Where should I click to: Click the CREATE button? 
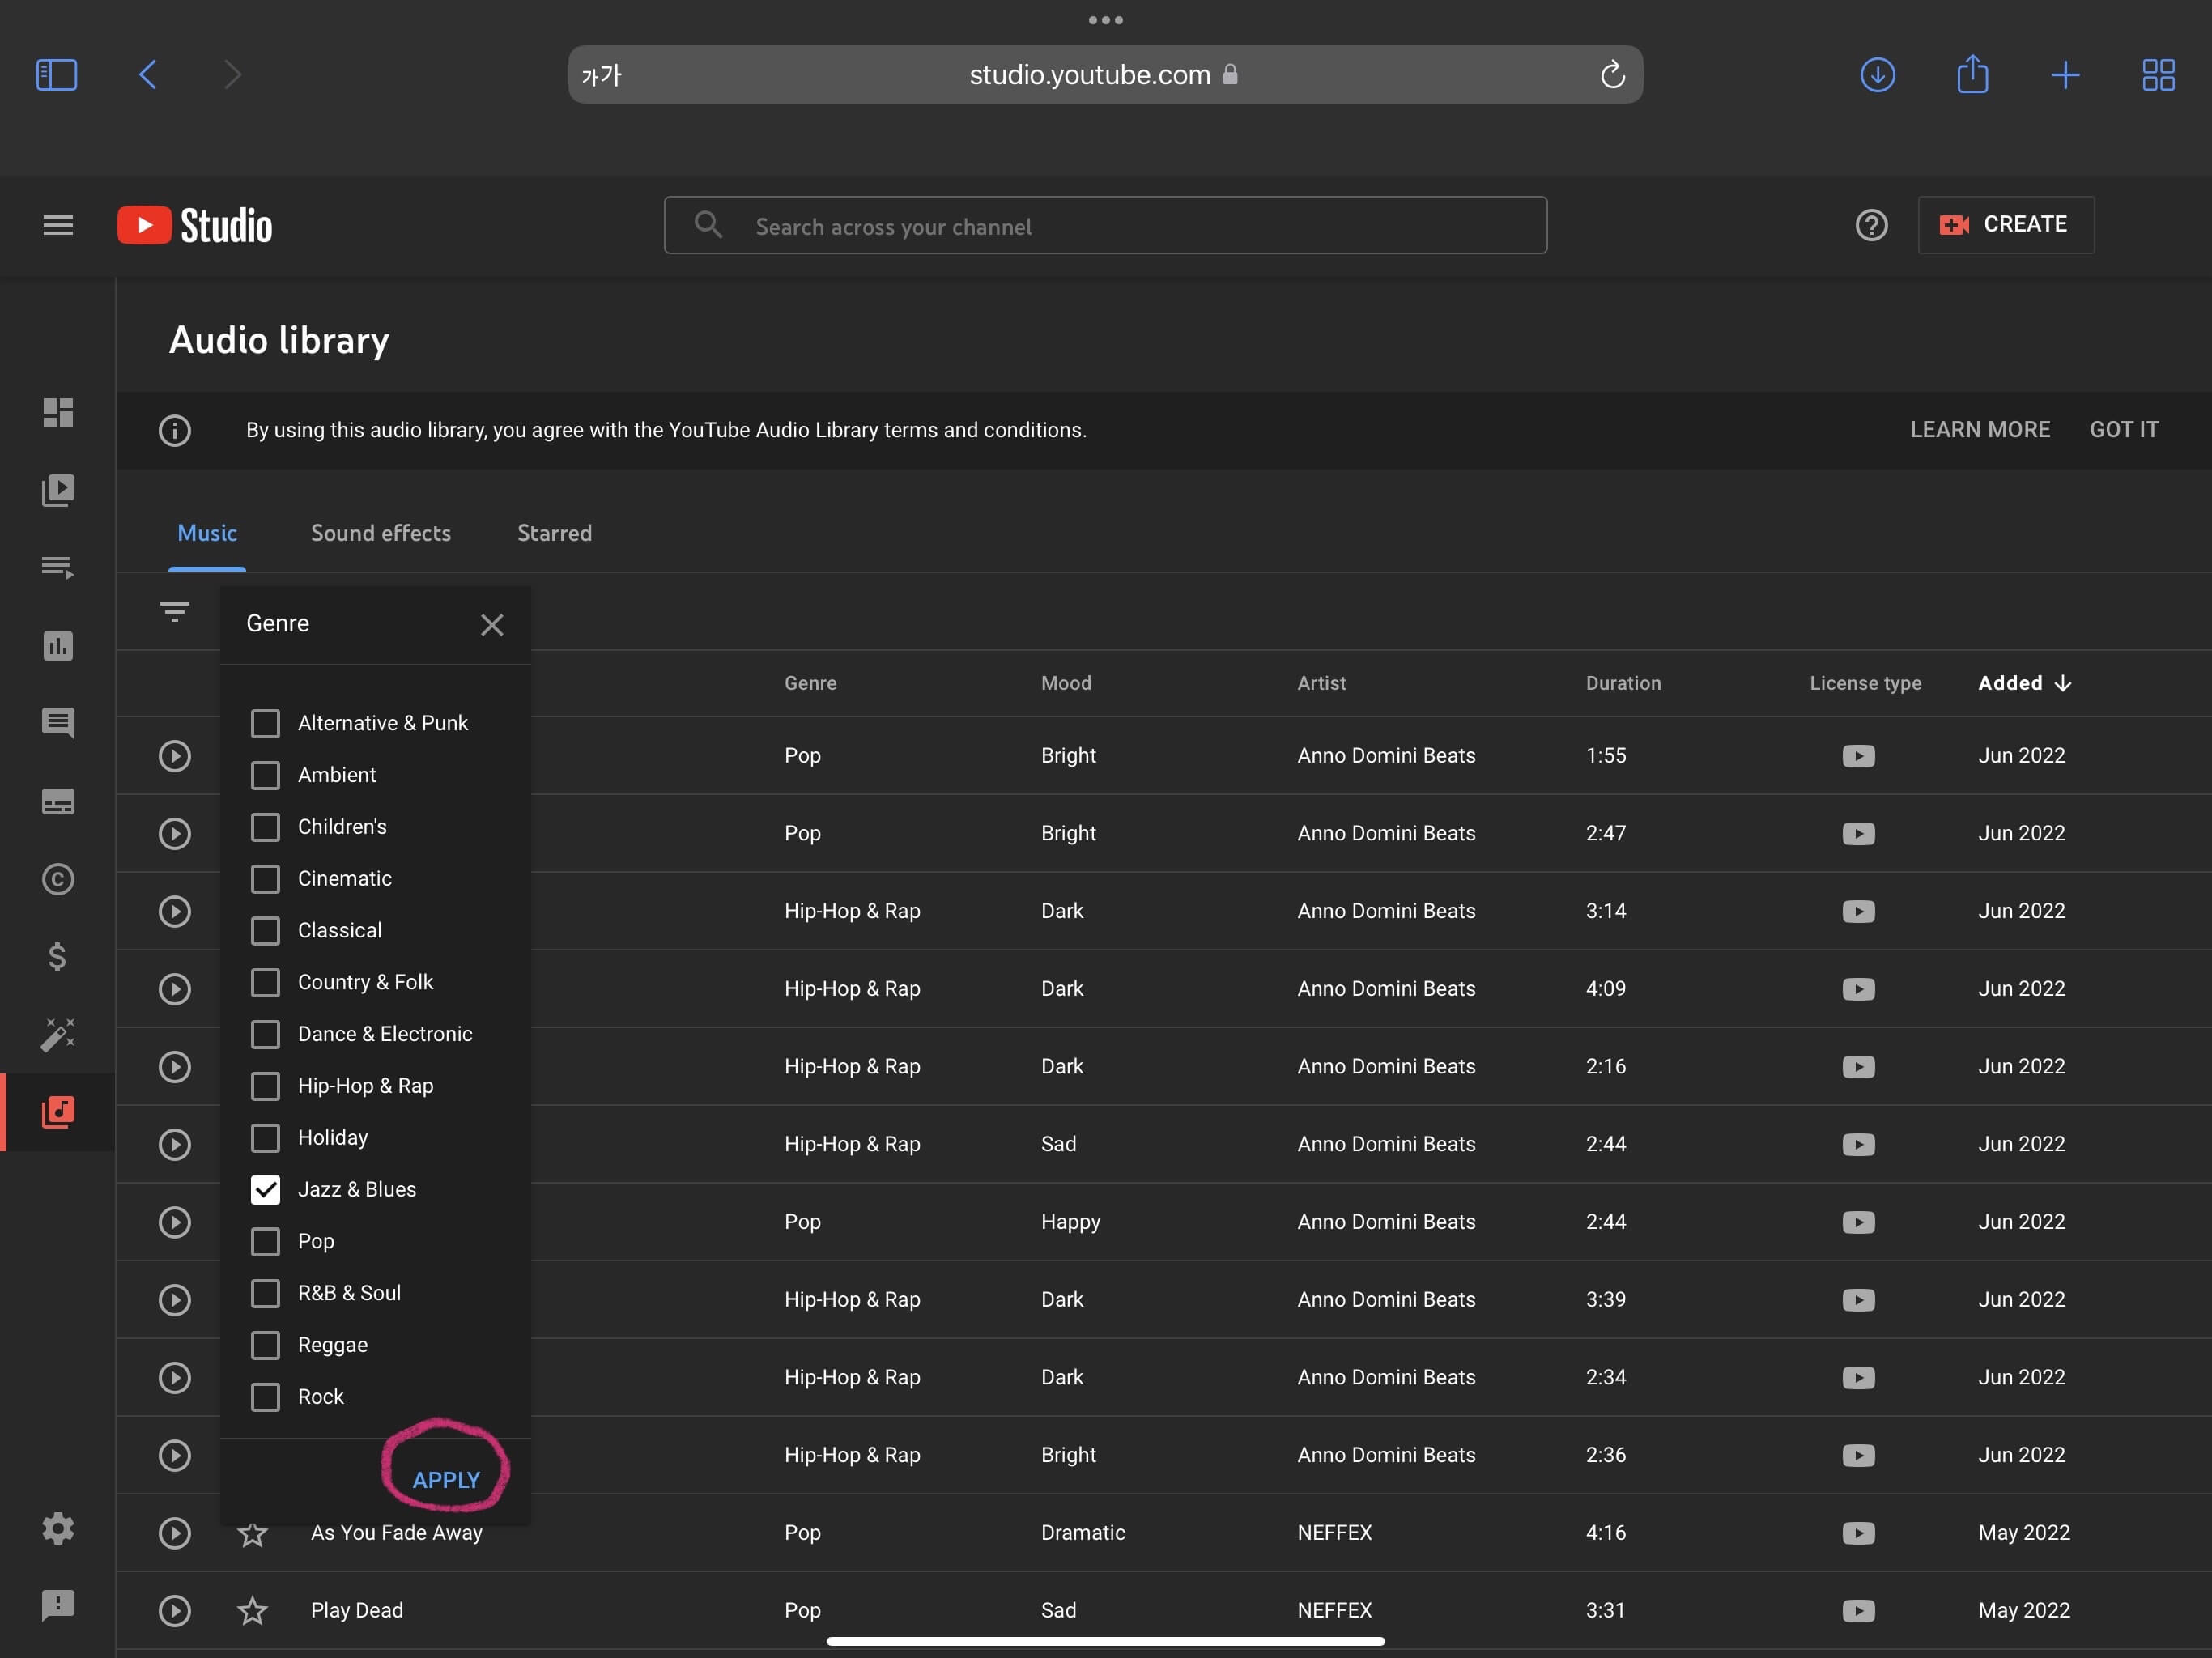point(2005,225)
